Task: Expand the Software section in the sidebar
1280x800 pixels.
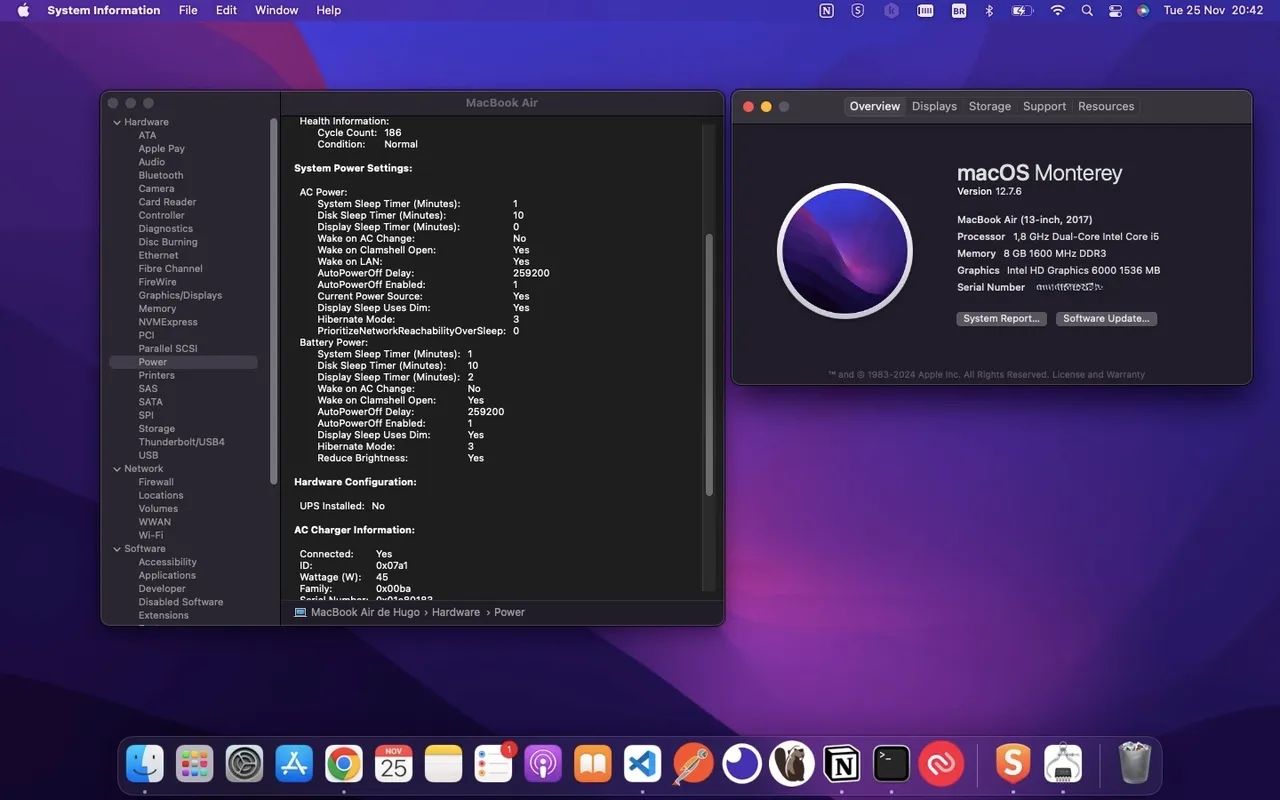Action: tap(117, 548)
